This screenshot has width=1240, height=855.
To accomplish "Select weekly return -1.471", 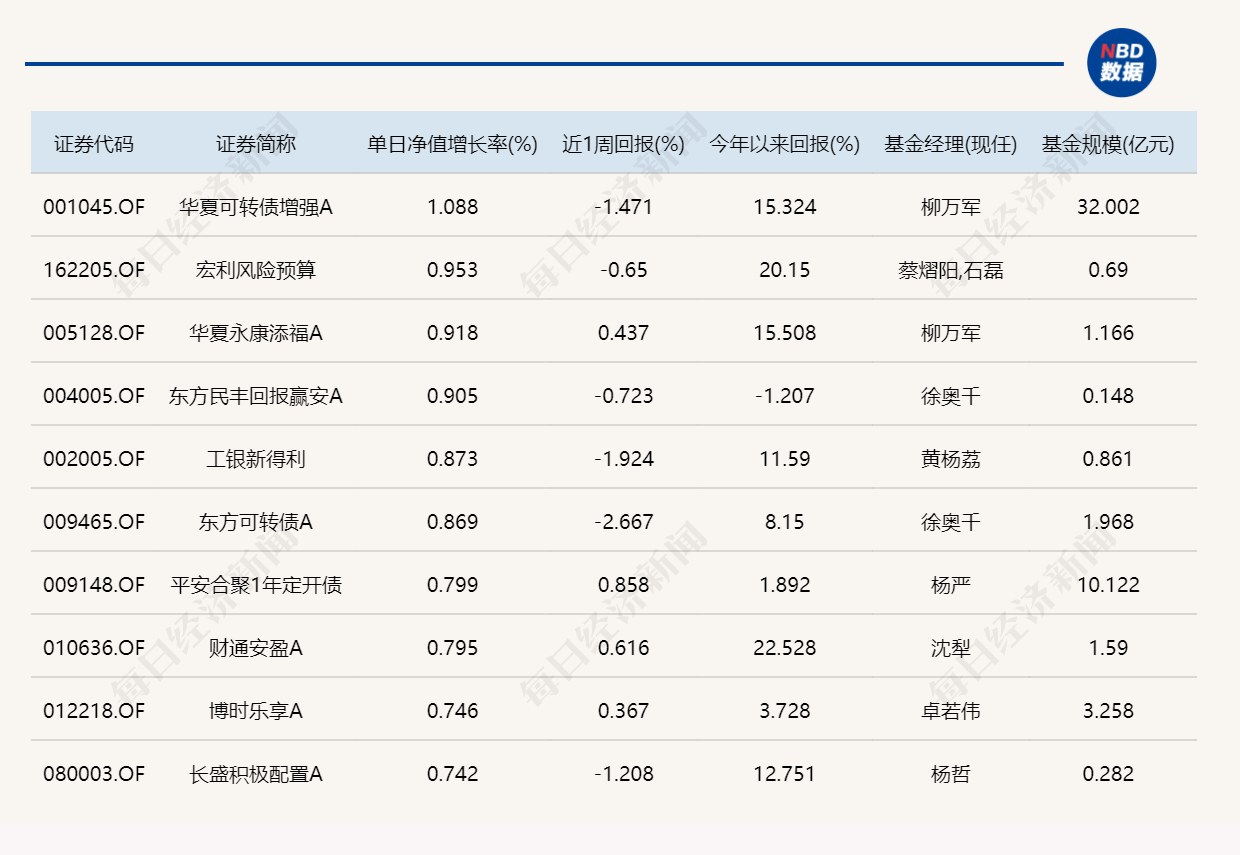I will 623,207.
